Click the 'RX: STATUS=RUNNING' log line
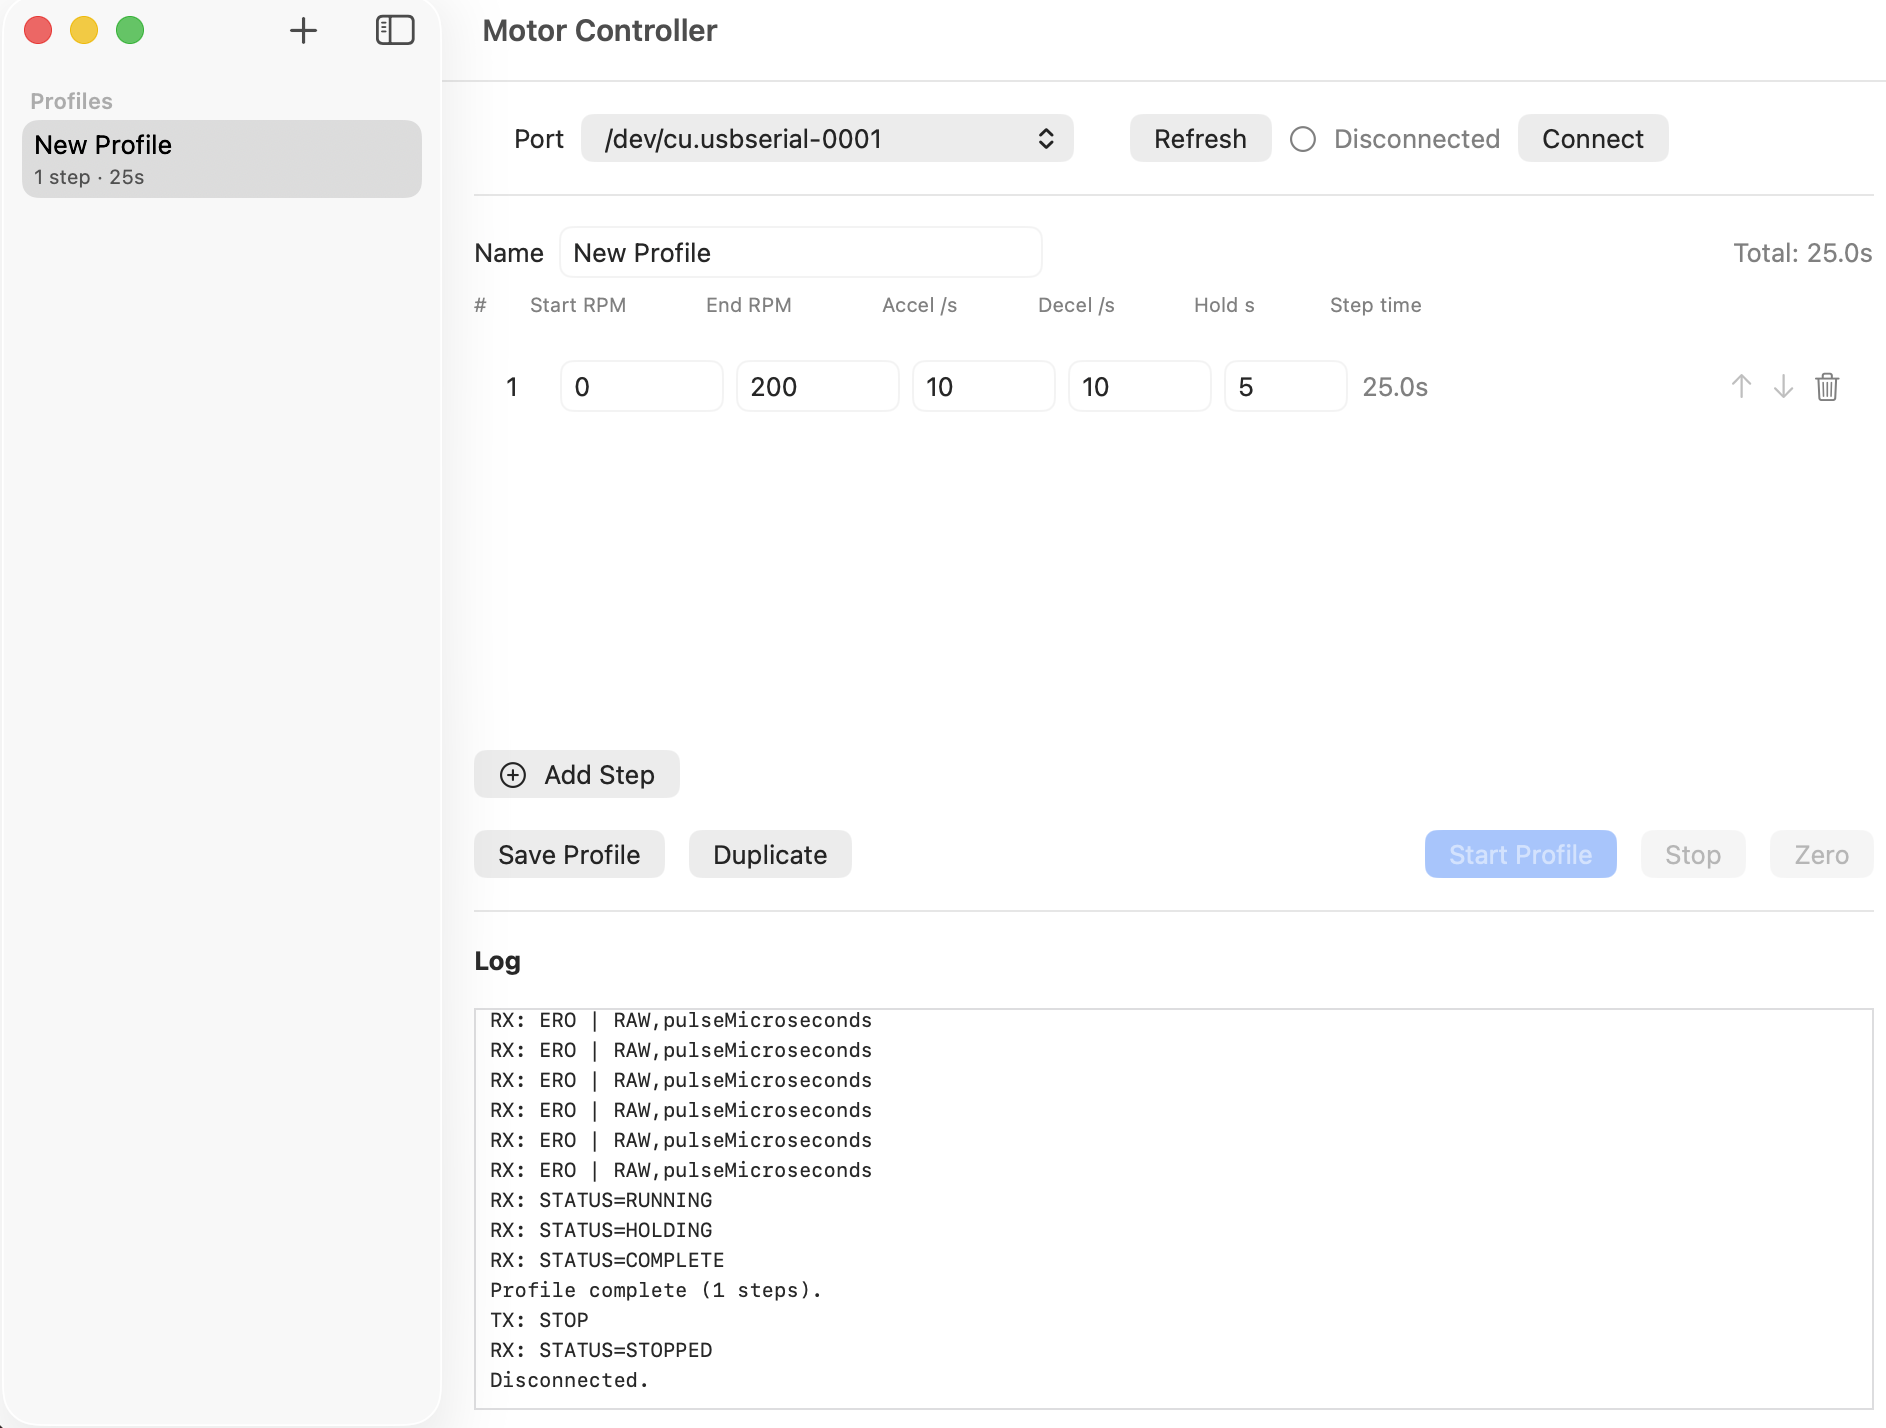The height and width of the screenshot is (1428, 1886). tap(601, 1200)
